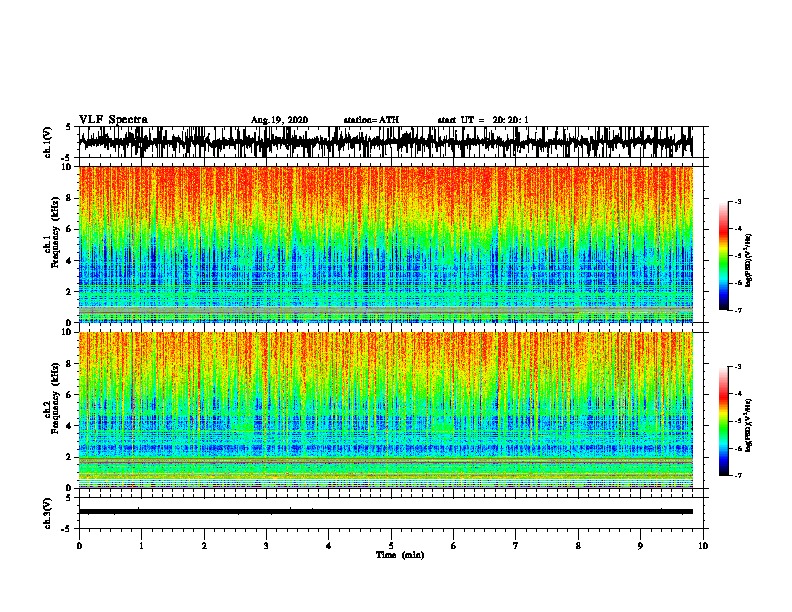Click time axis tick label "9"
792x612 pixels.
pyautogui.click(x=640, y=546)
